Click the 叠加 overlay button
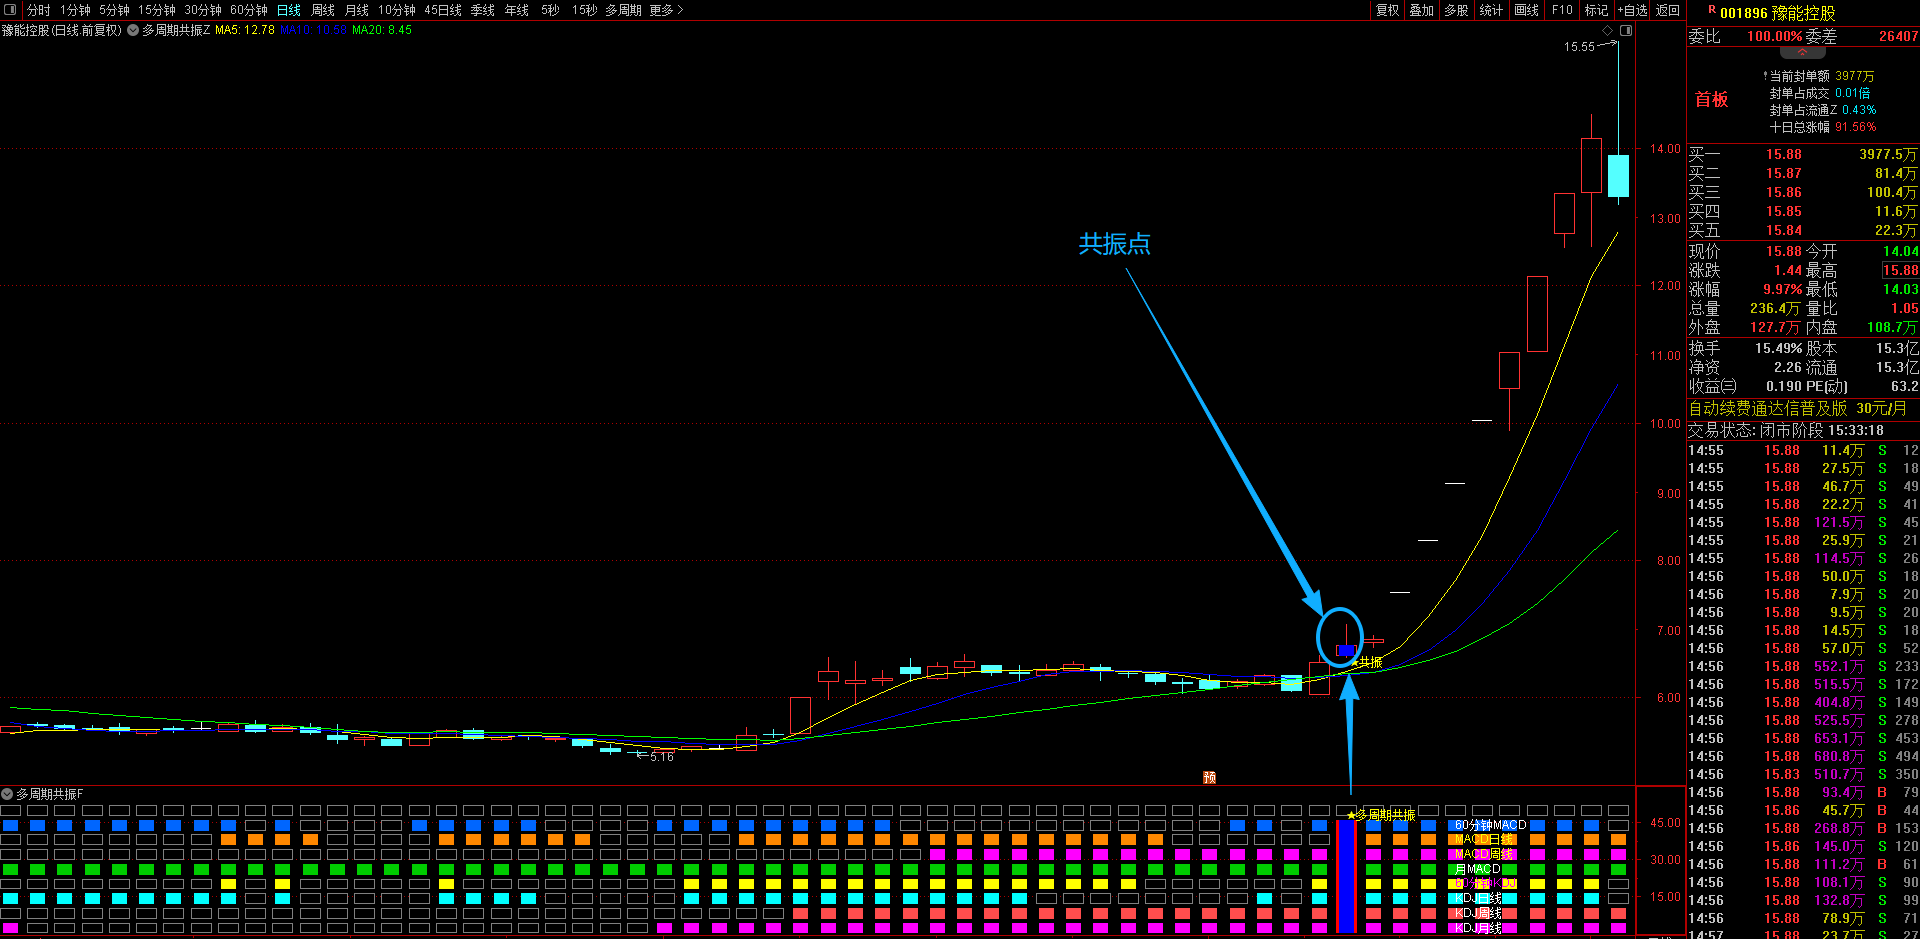 coord(1422,10)
